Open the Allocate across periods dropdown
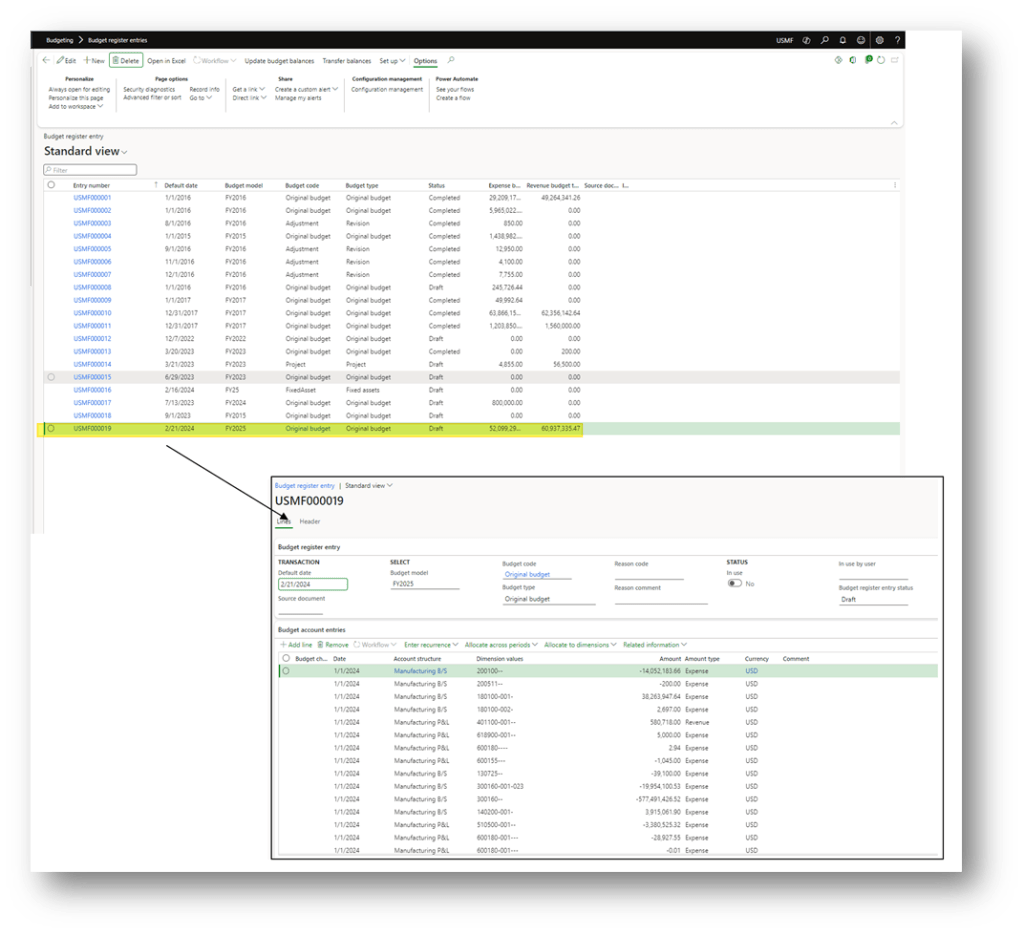The image size is (1024, 934). (501, 645)
